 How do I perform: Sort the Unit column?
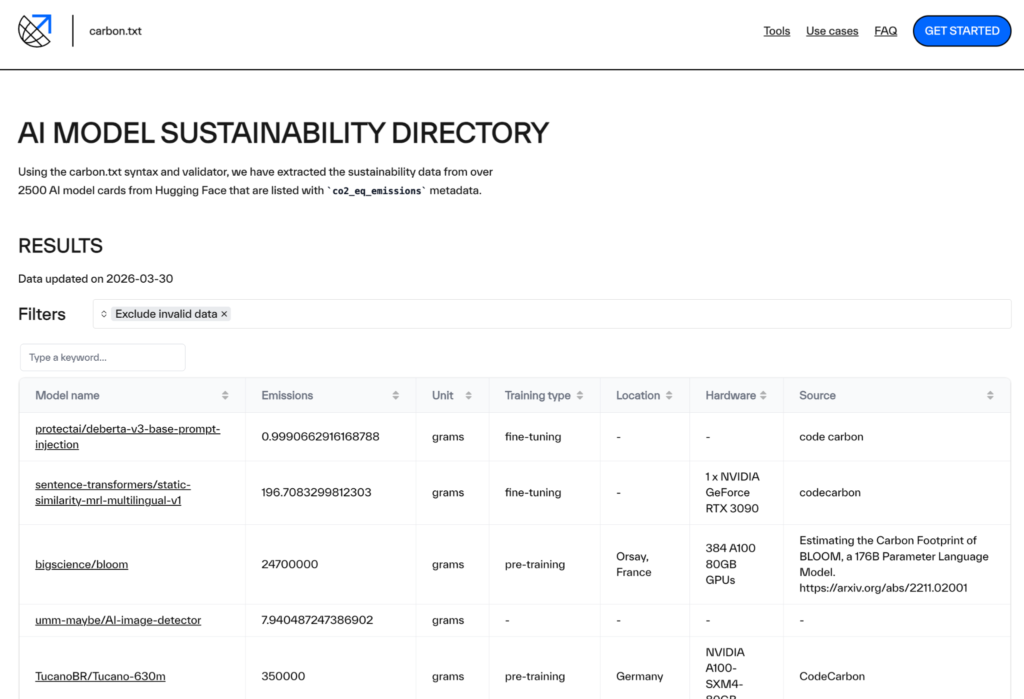470,395
